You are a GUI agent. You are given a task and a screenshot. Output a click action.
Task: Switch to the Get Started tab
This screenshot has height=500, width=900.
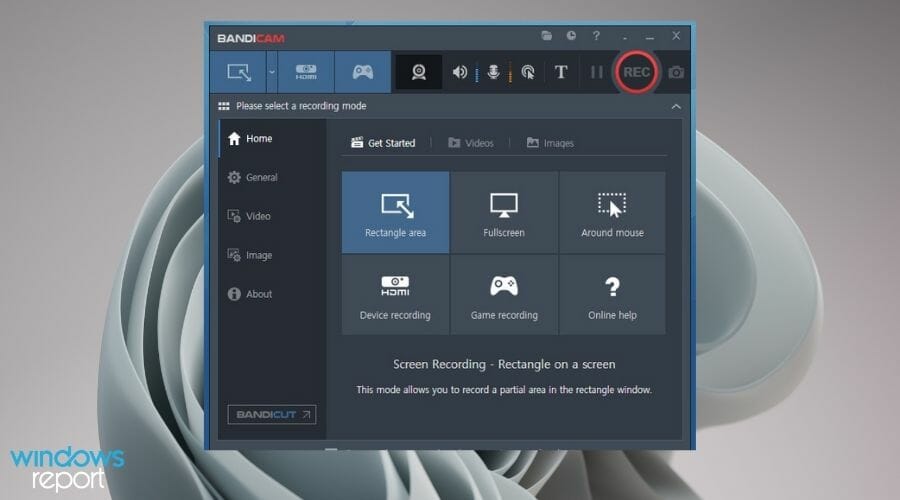383,143
